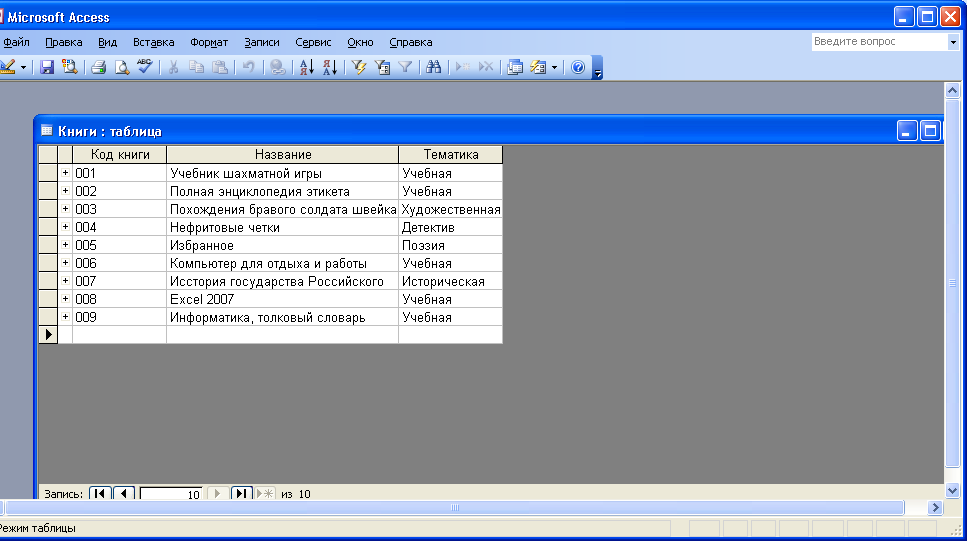Expand subdatasheet for record 003
The image size is (967, 541).
tap(65, 209)
